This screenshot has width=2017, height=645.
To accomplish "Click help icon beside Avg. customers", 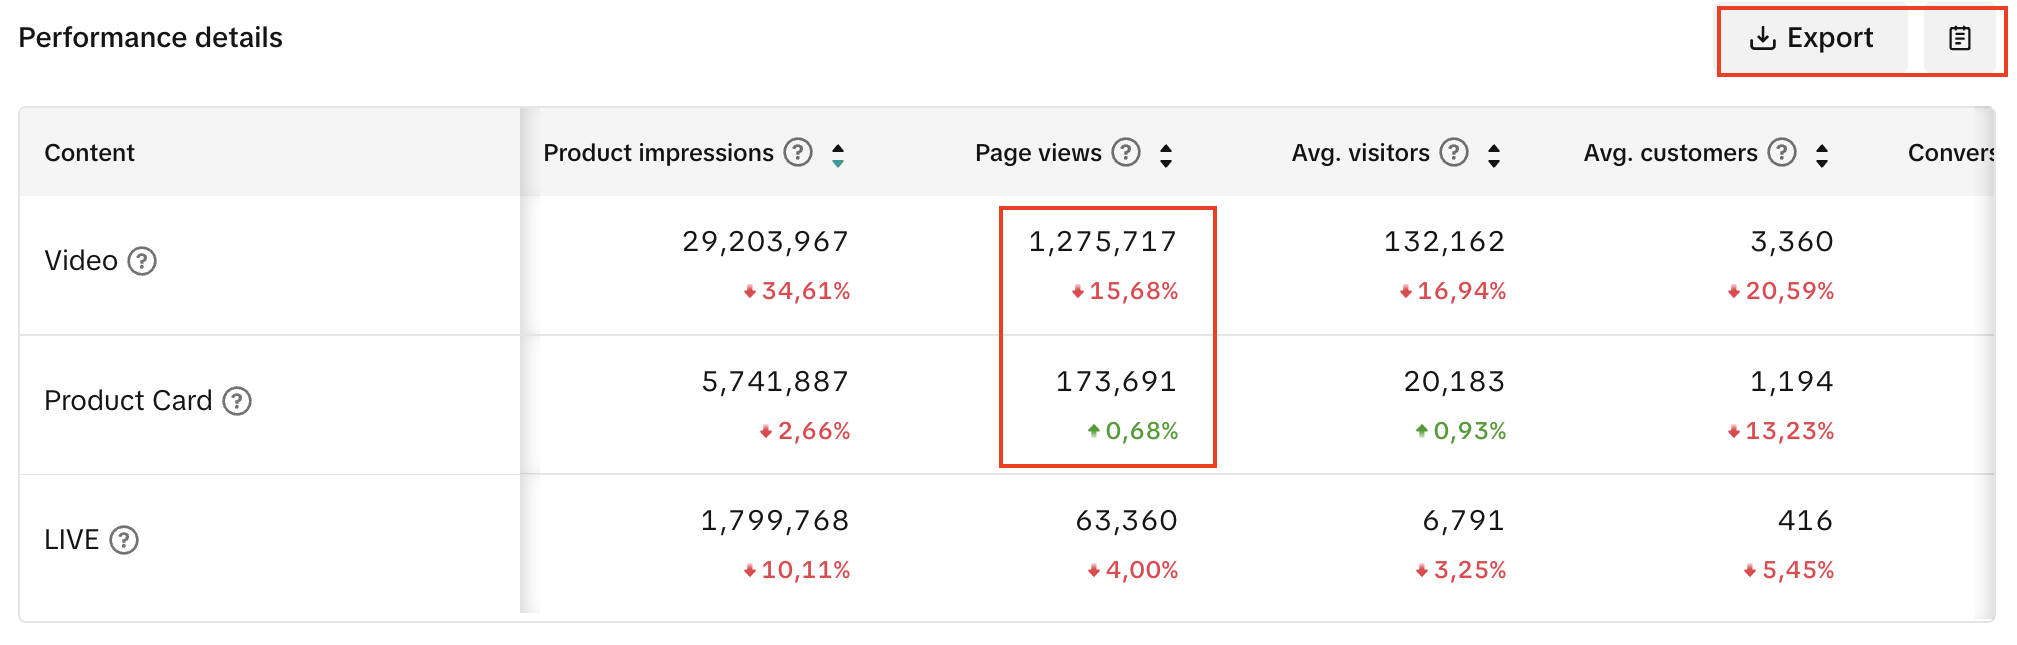I will point(1782,153).
